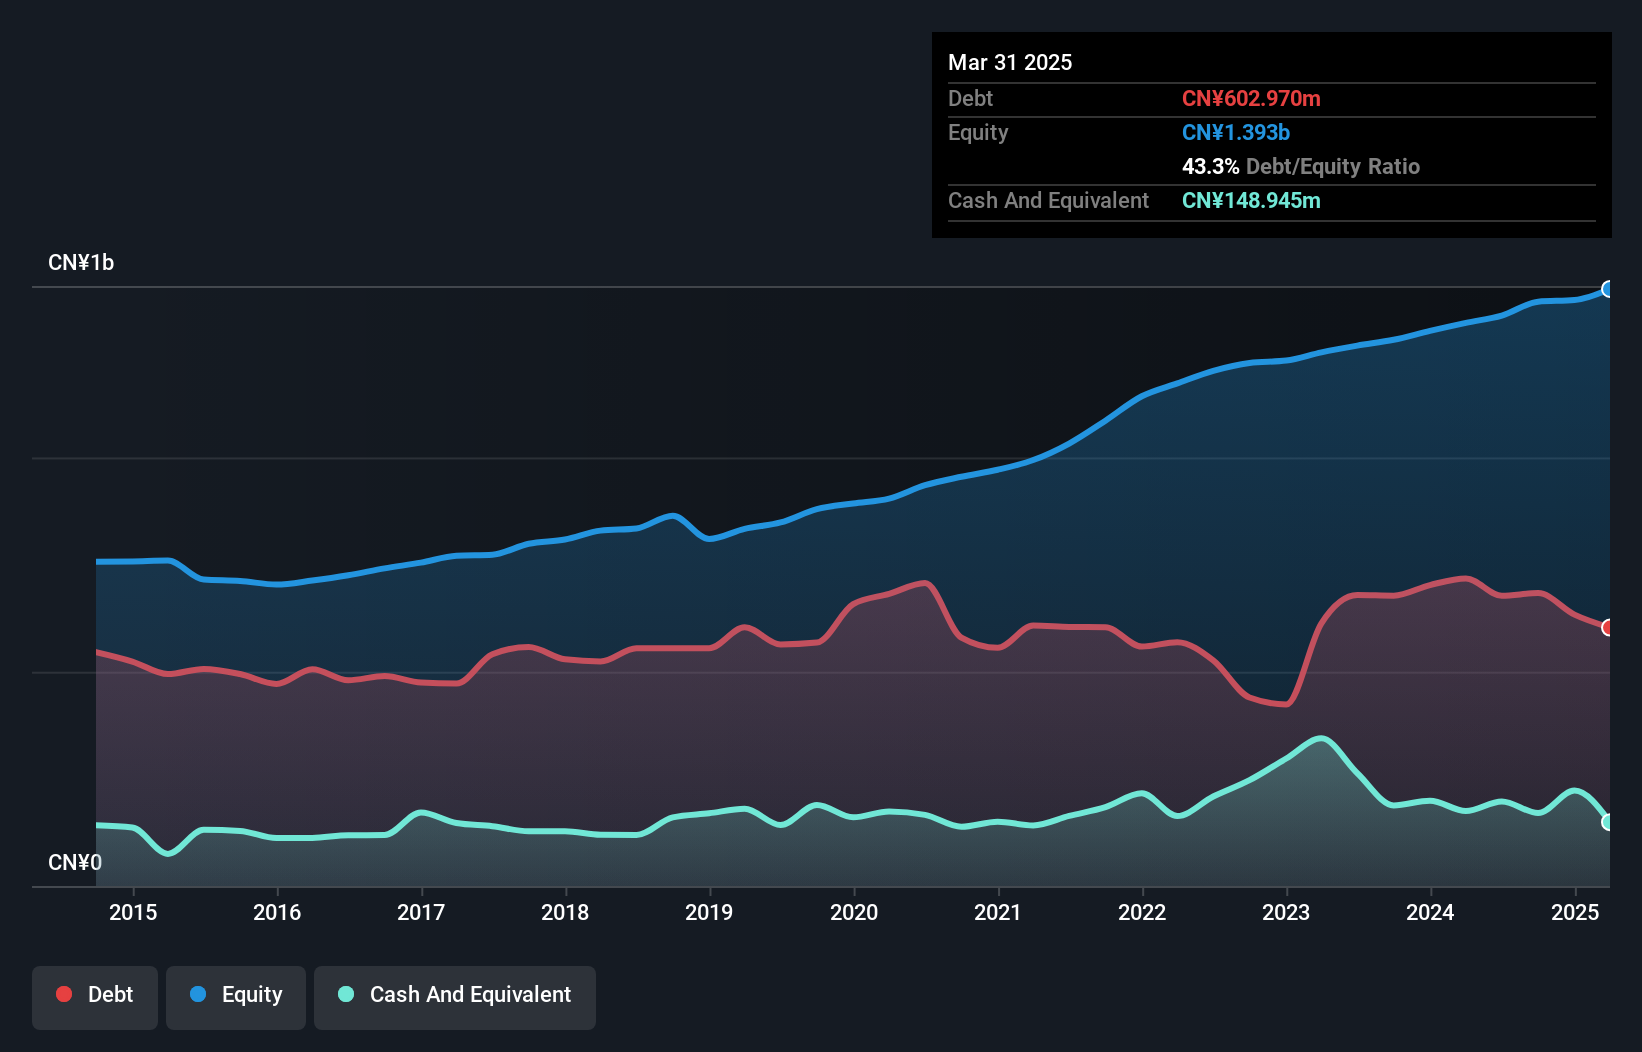The width and height of the screenshot is (1642, 1052).
Task: Select the Debt endpoint marker on chart
Action: pyautogui.click(x=1608, y=628)
